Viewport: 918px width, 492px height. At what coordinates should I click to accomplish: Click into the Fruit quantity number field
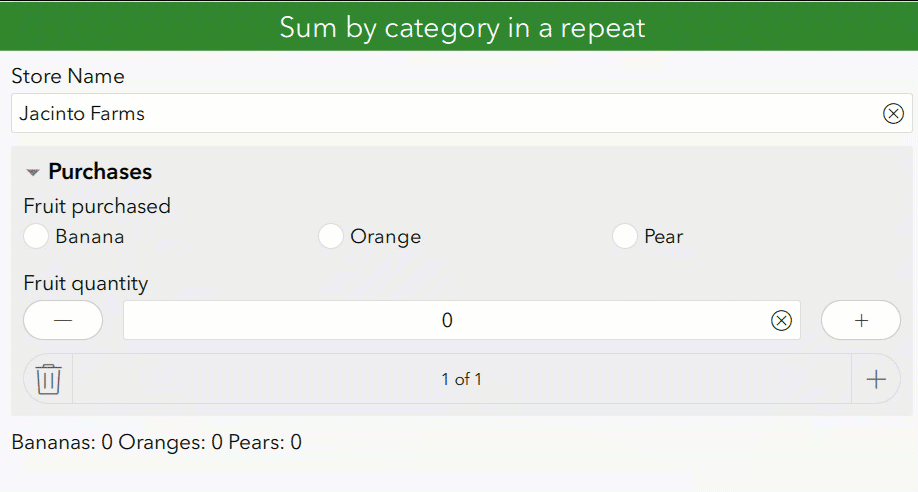[446, 320]
